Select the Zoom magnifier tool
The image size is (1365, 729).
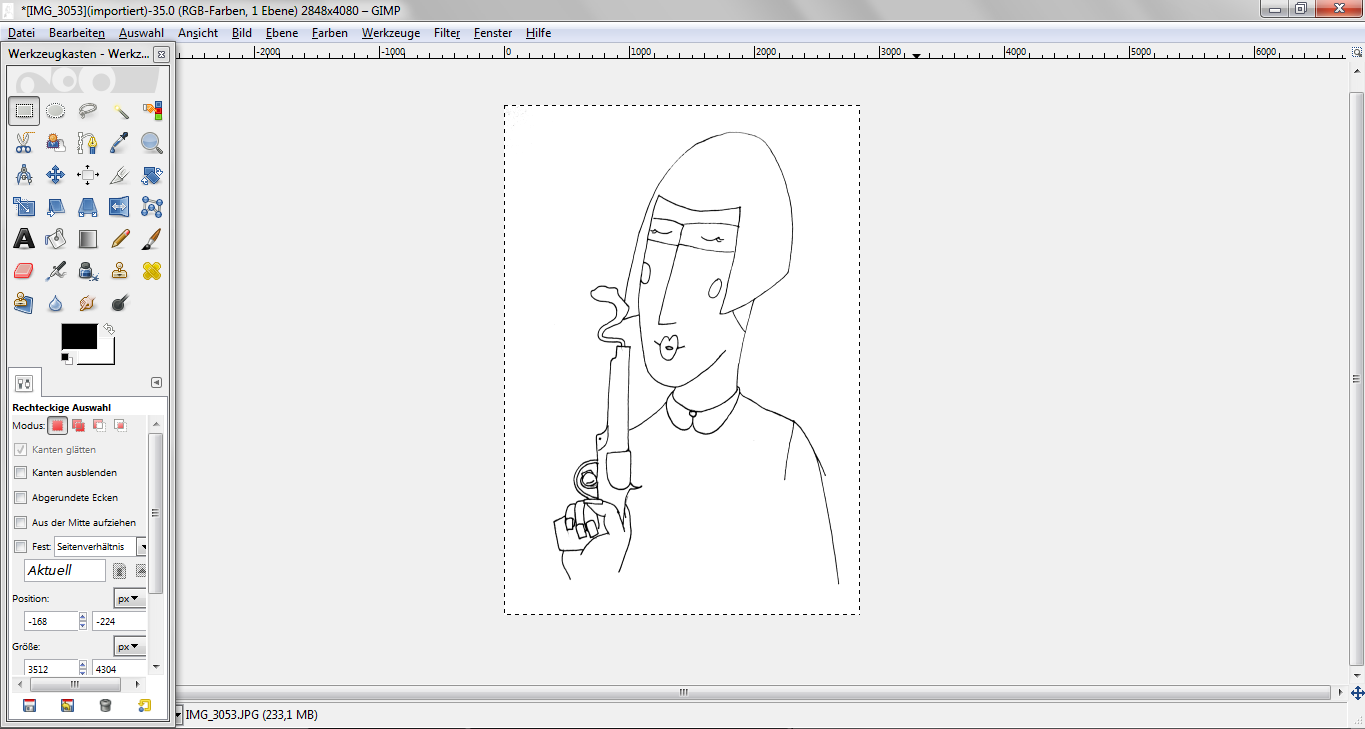pyautogui.click(x=152, y=143)
